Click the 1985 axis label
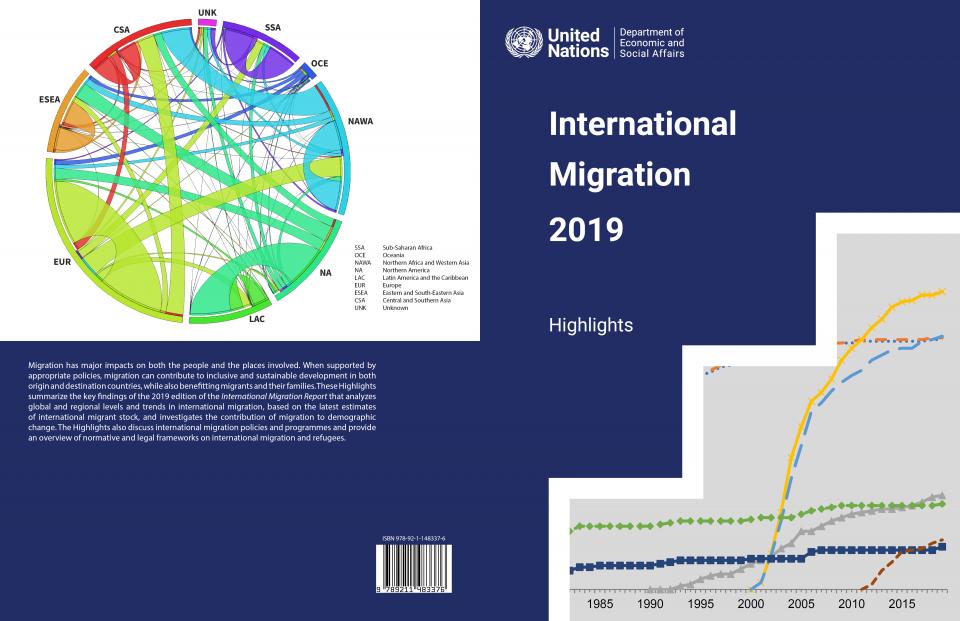 coord(599,604)
